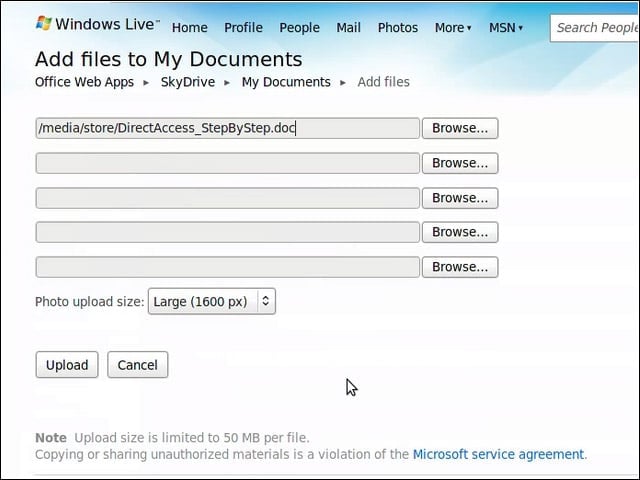Click the 'Add files' breadcrumb text
The height and width of the screenshot is (480, 640).
tap(383, 82)
